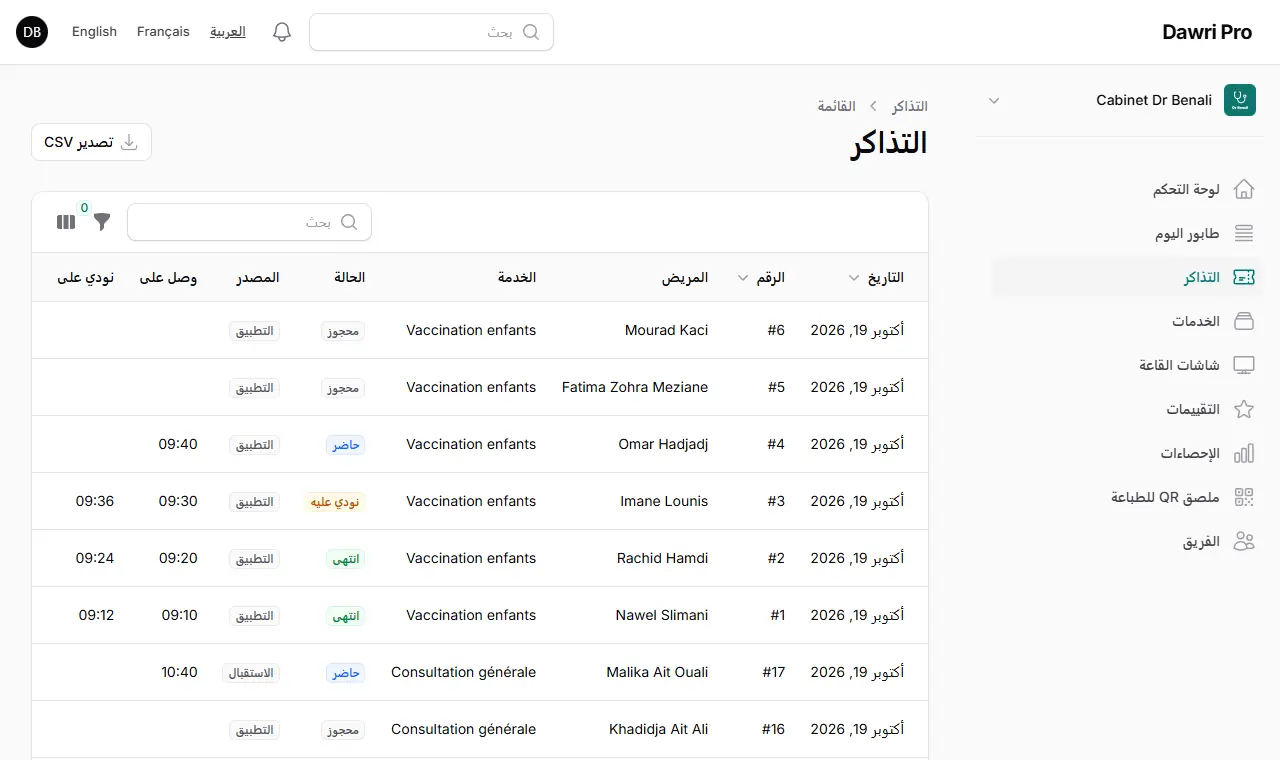
Task: Switch language to English
Action: (94, 32)
